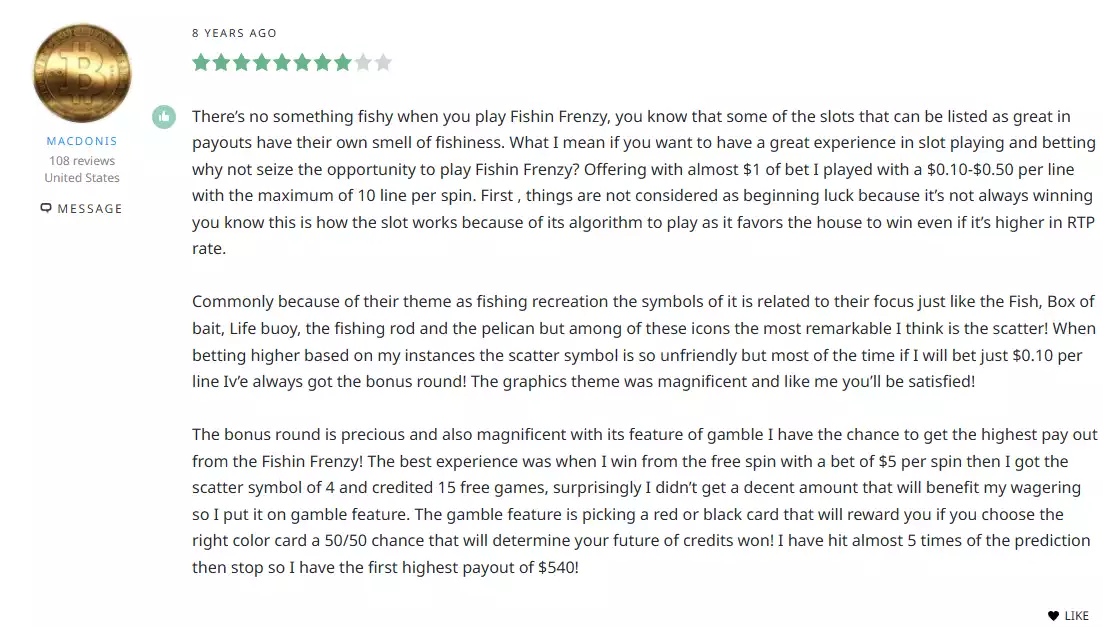Open the gold Bitcoin avatar image
Screen dimensions: 1103x627
coord(82,72)
